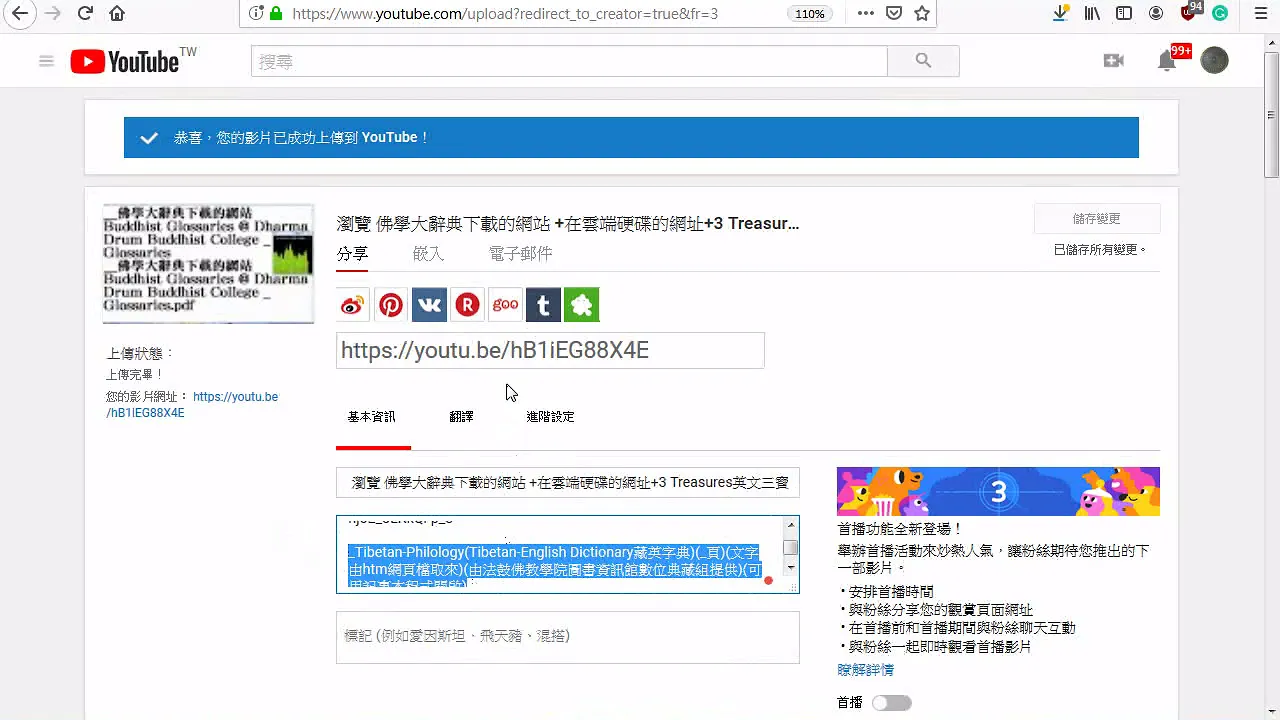Click inside the description text area

click(560, 554)
